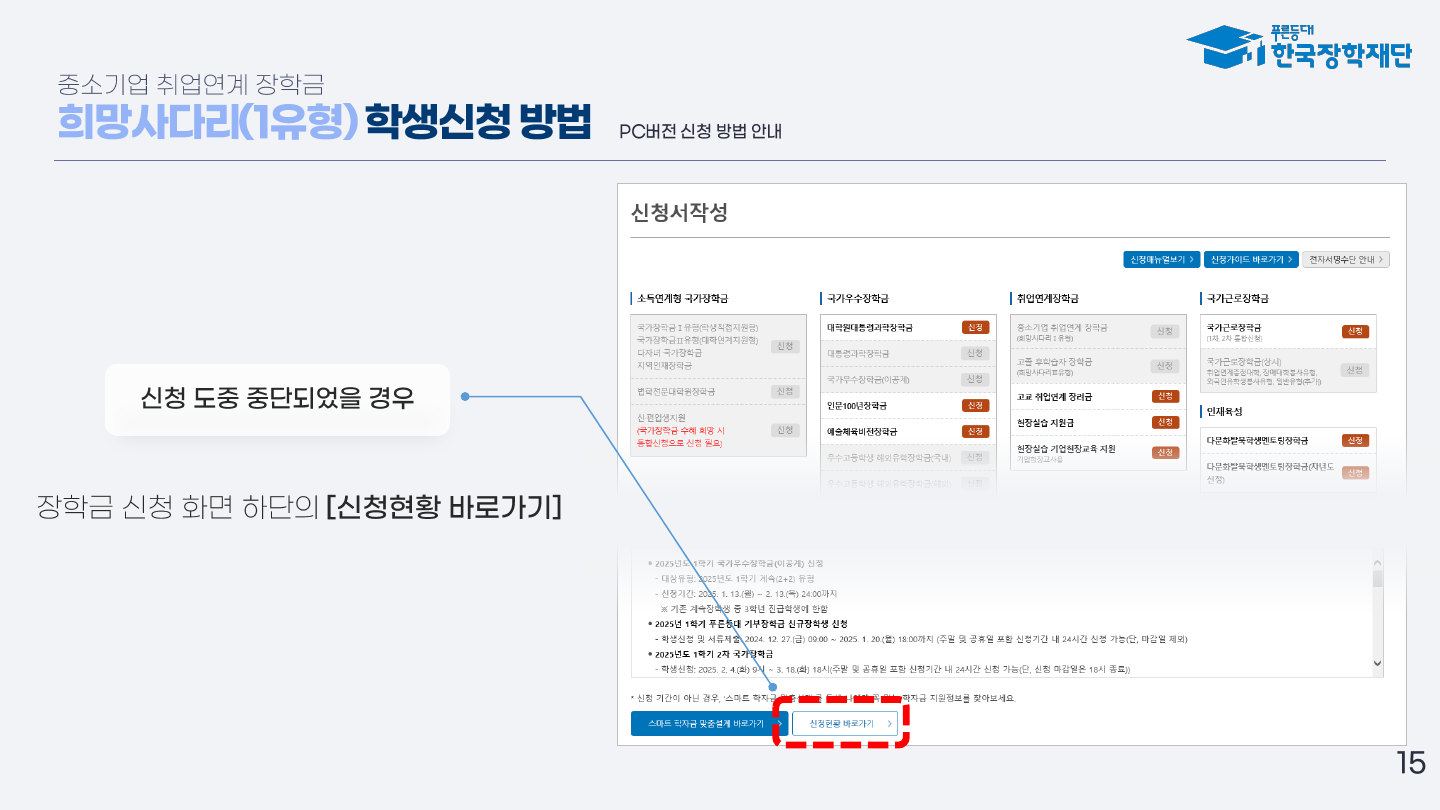Open 신청가이드 바로가기 button

[x=1250, y=259]
